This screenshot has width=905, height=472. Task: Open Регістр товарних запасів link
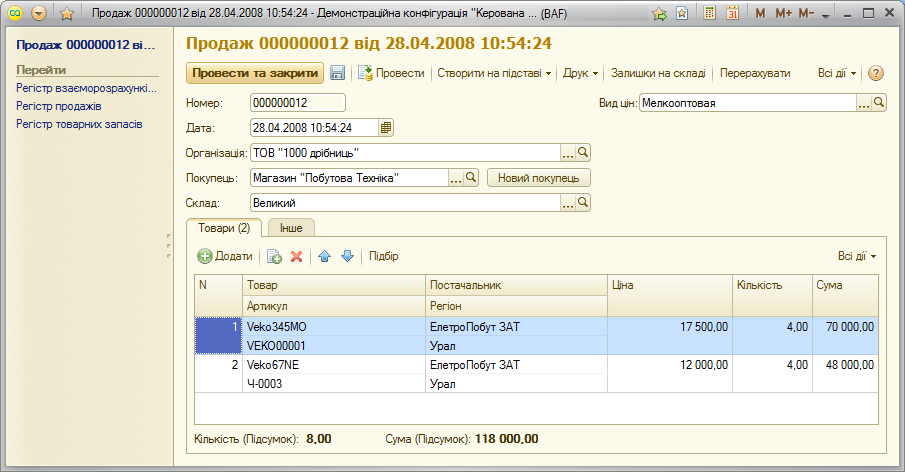point(79,124)
